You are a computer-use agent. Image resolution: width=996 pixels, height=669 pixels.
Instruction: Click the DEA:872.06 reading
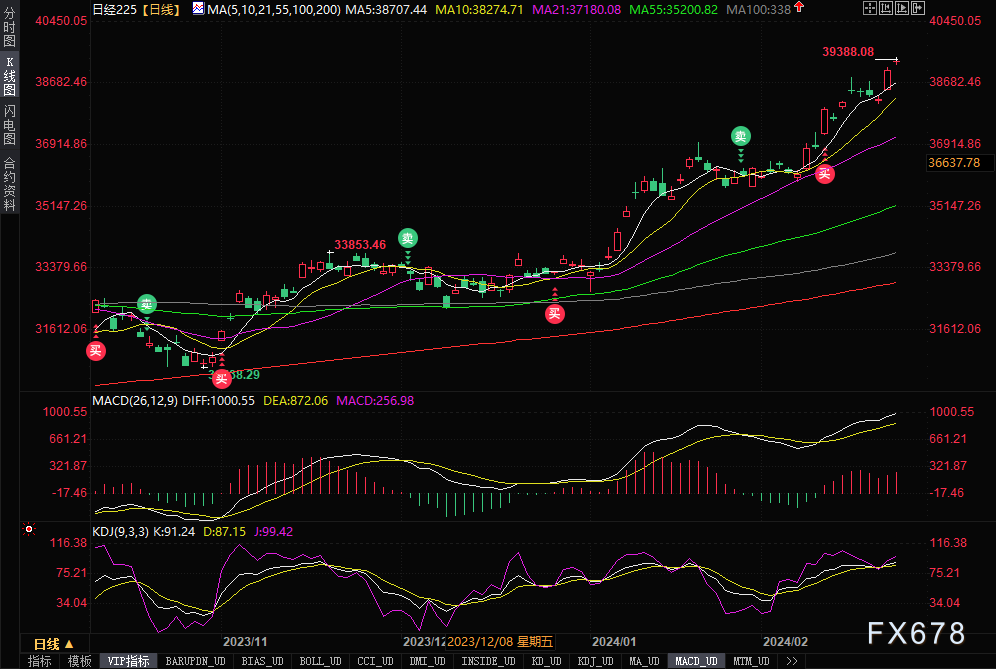295,401
